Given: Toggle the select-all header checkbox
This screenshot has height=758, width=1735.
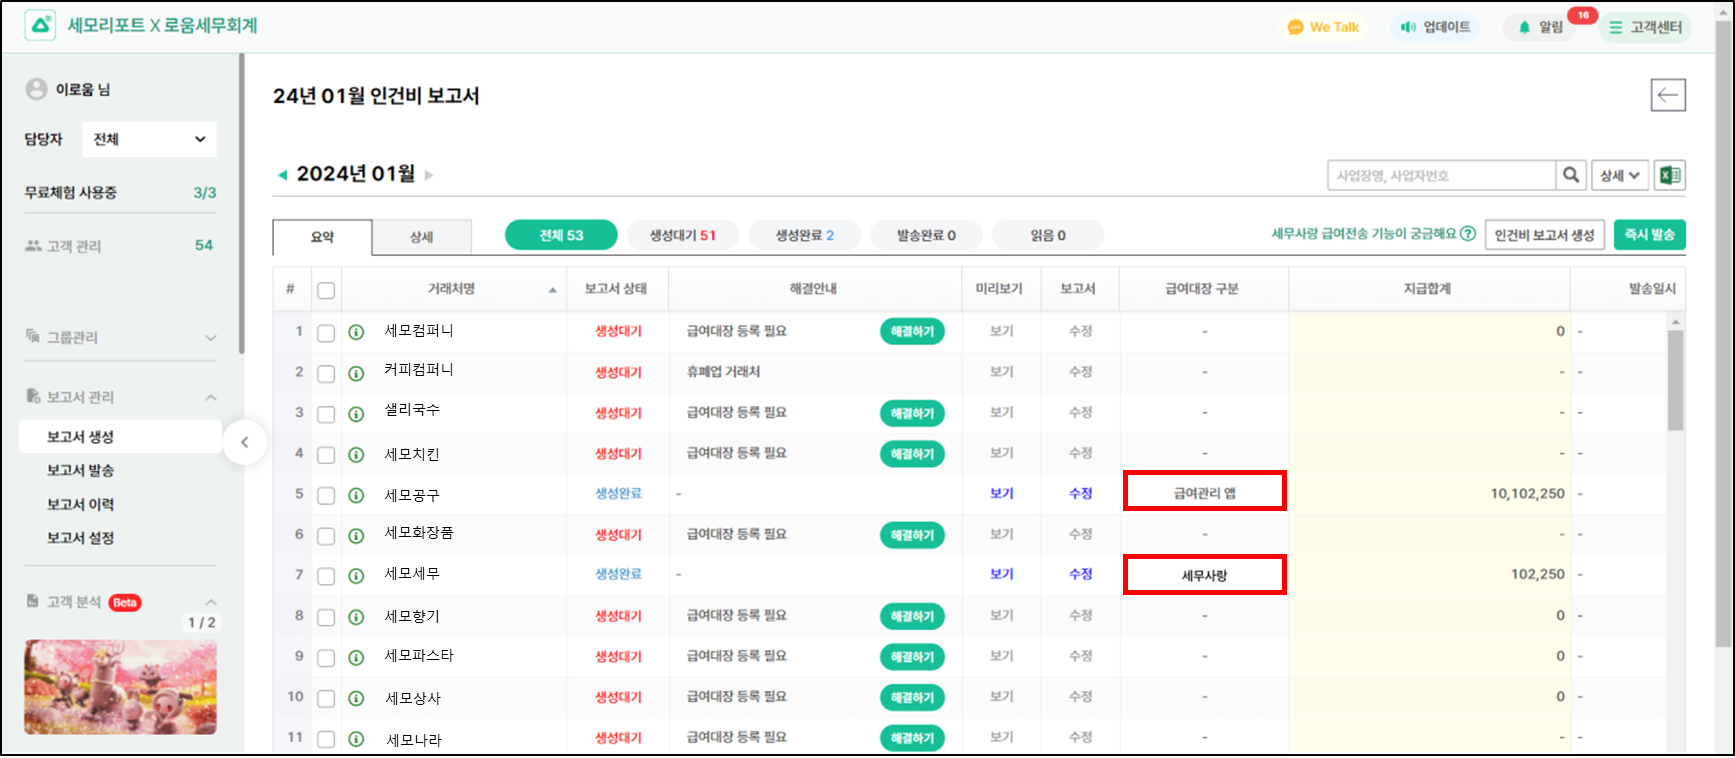Looking at the screenshot, I should click(326, 290).
